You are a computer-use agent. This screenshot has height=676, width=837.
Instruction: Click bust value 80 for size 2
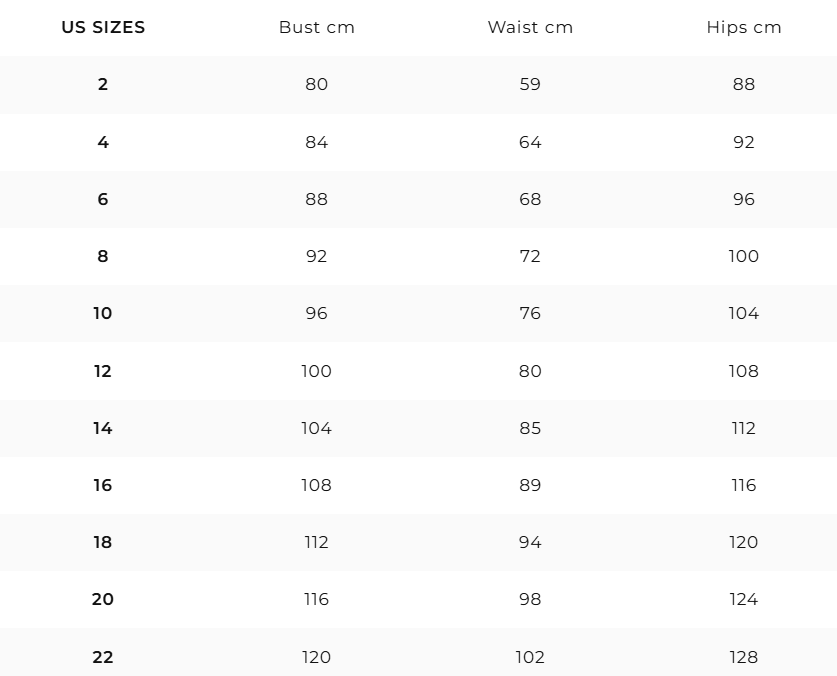(317, 84)
